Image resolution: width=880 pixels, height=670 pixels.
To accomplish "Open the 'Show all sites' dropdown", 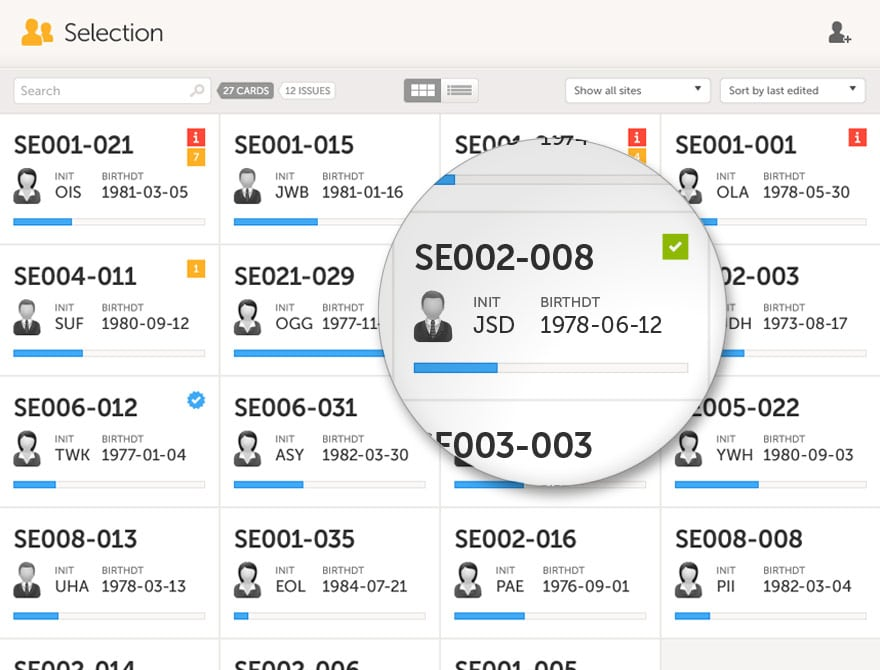I will pyautogui.click(x=638, y=90).
